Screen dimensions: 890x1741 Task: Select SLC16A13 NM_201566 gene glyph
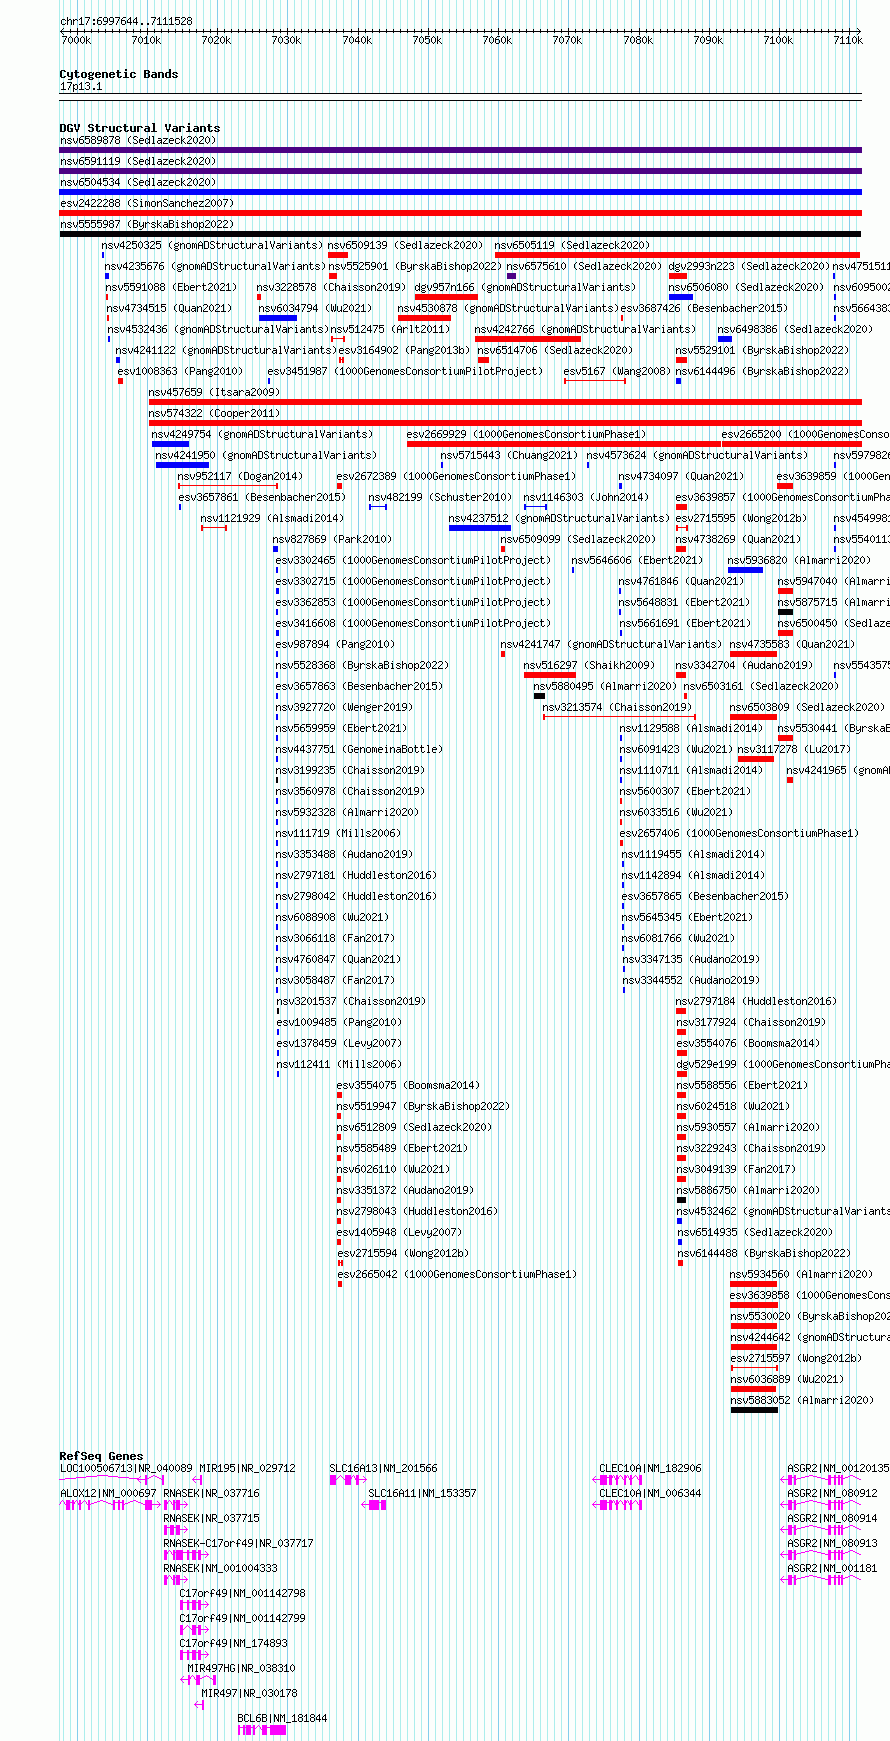[x=347, y=1479]
